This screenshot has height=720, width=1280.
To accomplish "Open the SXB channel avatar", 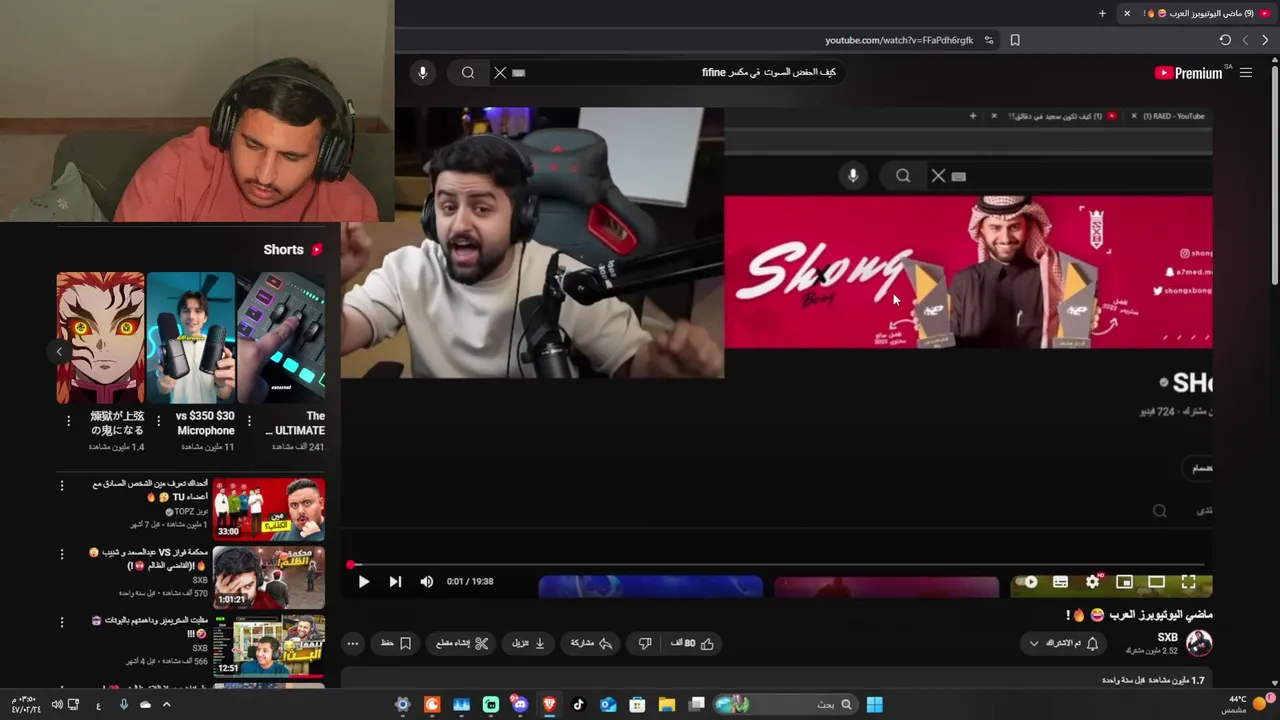I will [1199, 643].
